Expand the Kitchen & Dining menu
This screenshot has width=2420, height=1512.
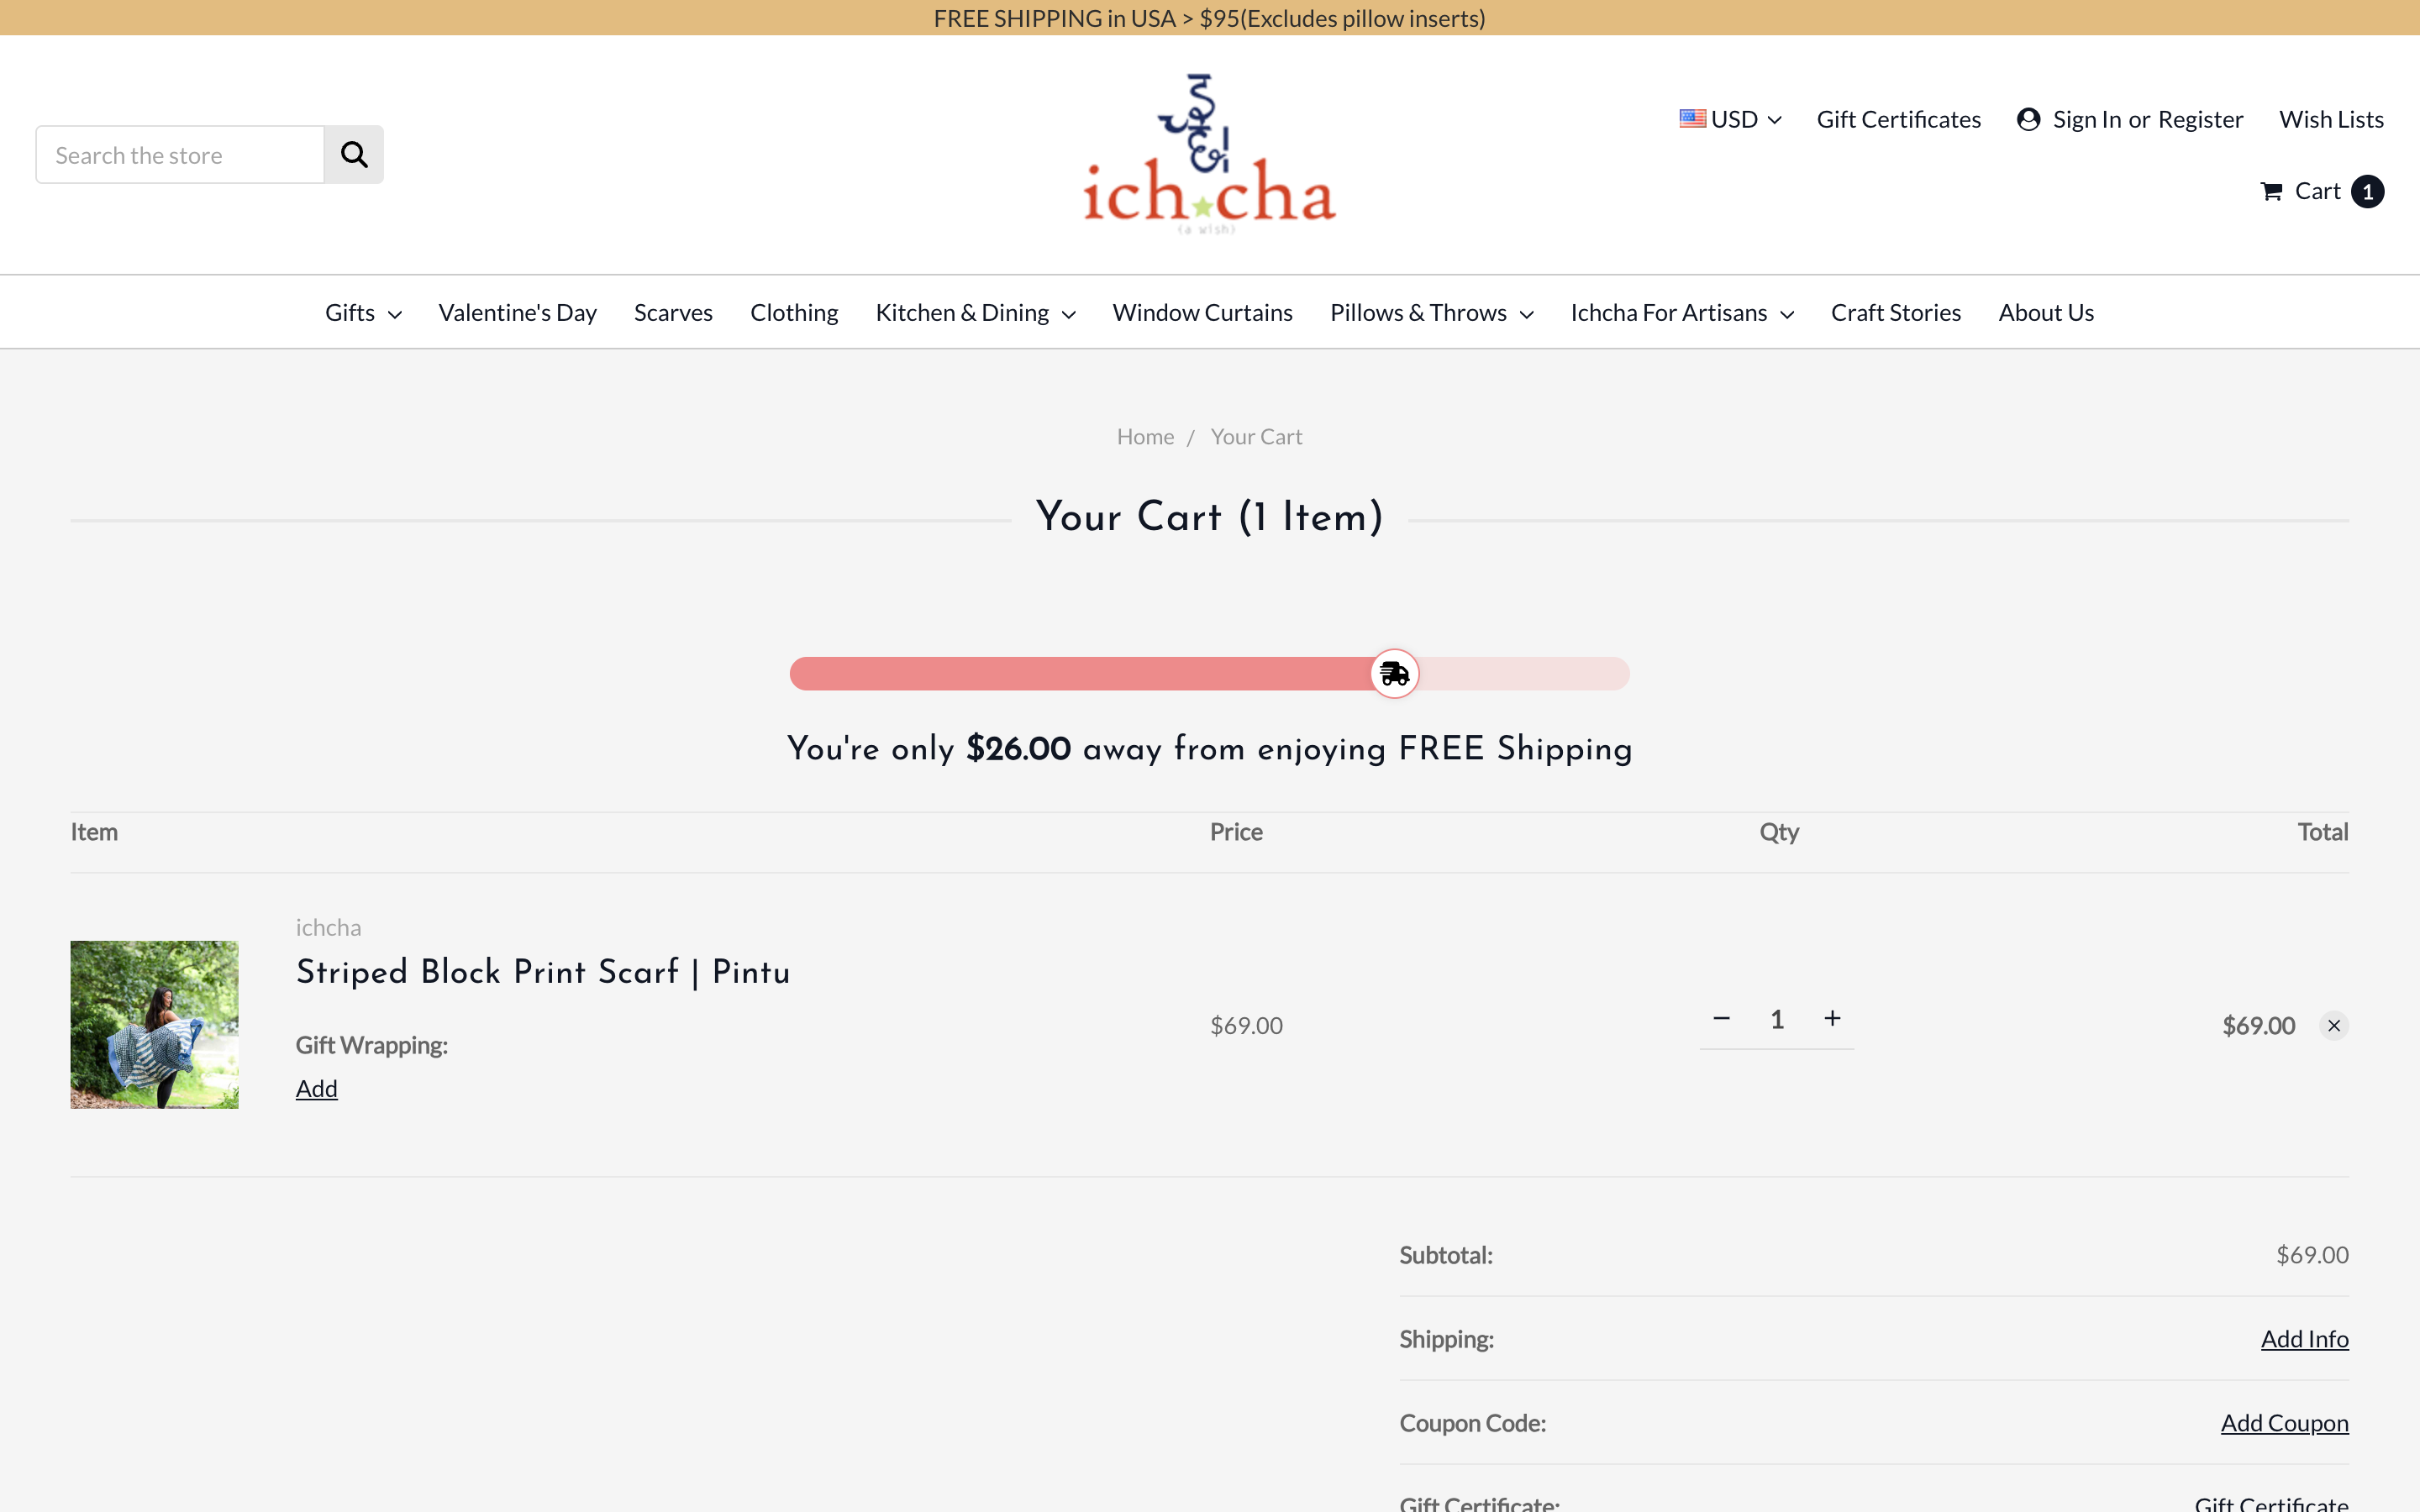pyautogui.click(x=975, y=313)
